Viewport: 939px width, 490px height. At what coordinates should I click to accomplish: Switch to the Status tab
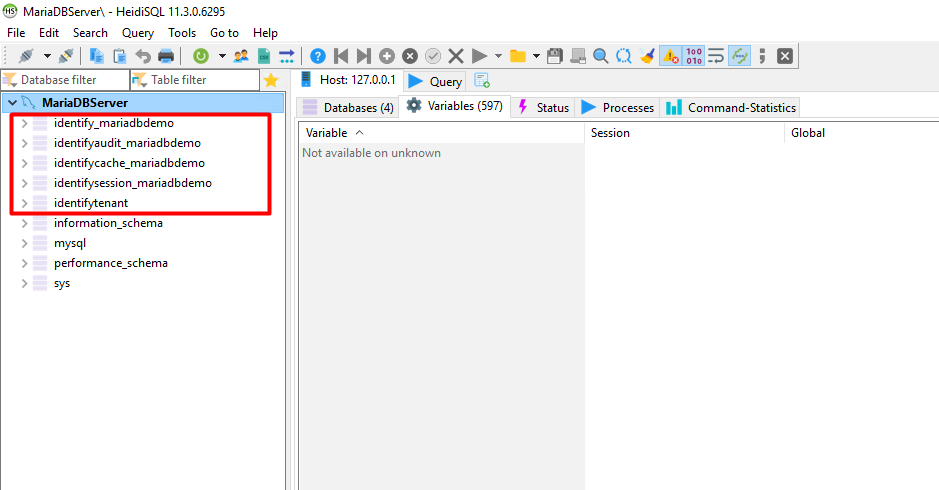[543, 108]
